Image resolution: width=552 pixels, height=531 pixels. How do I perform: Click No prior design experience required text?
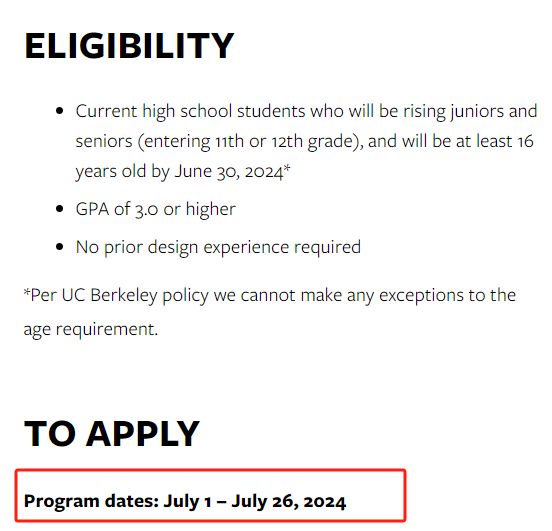[x=218, y=247]
